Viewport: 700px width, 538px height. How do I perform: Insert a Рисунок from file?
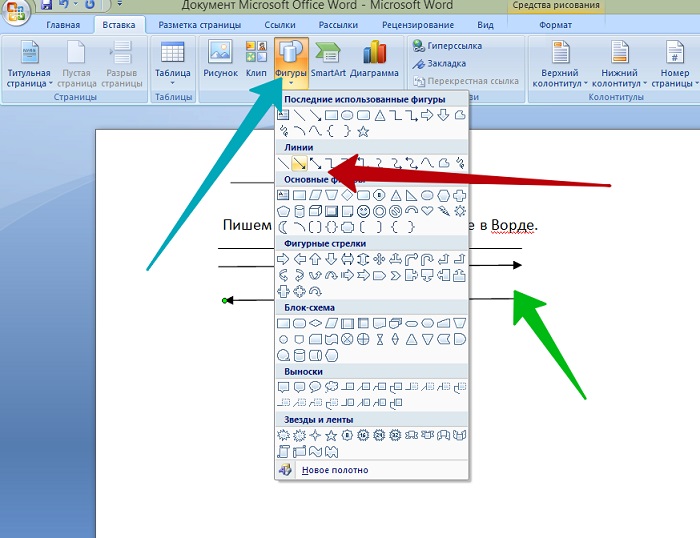point(221,58)
